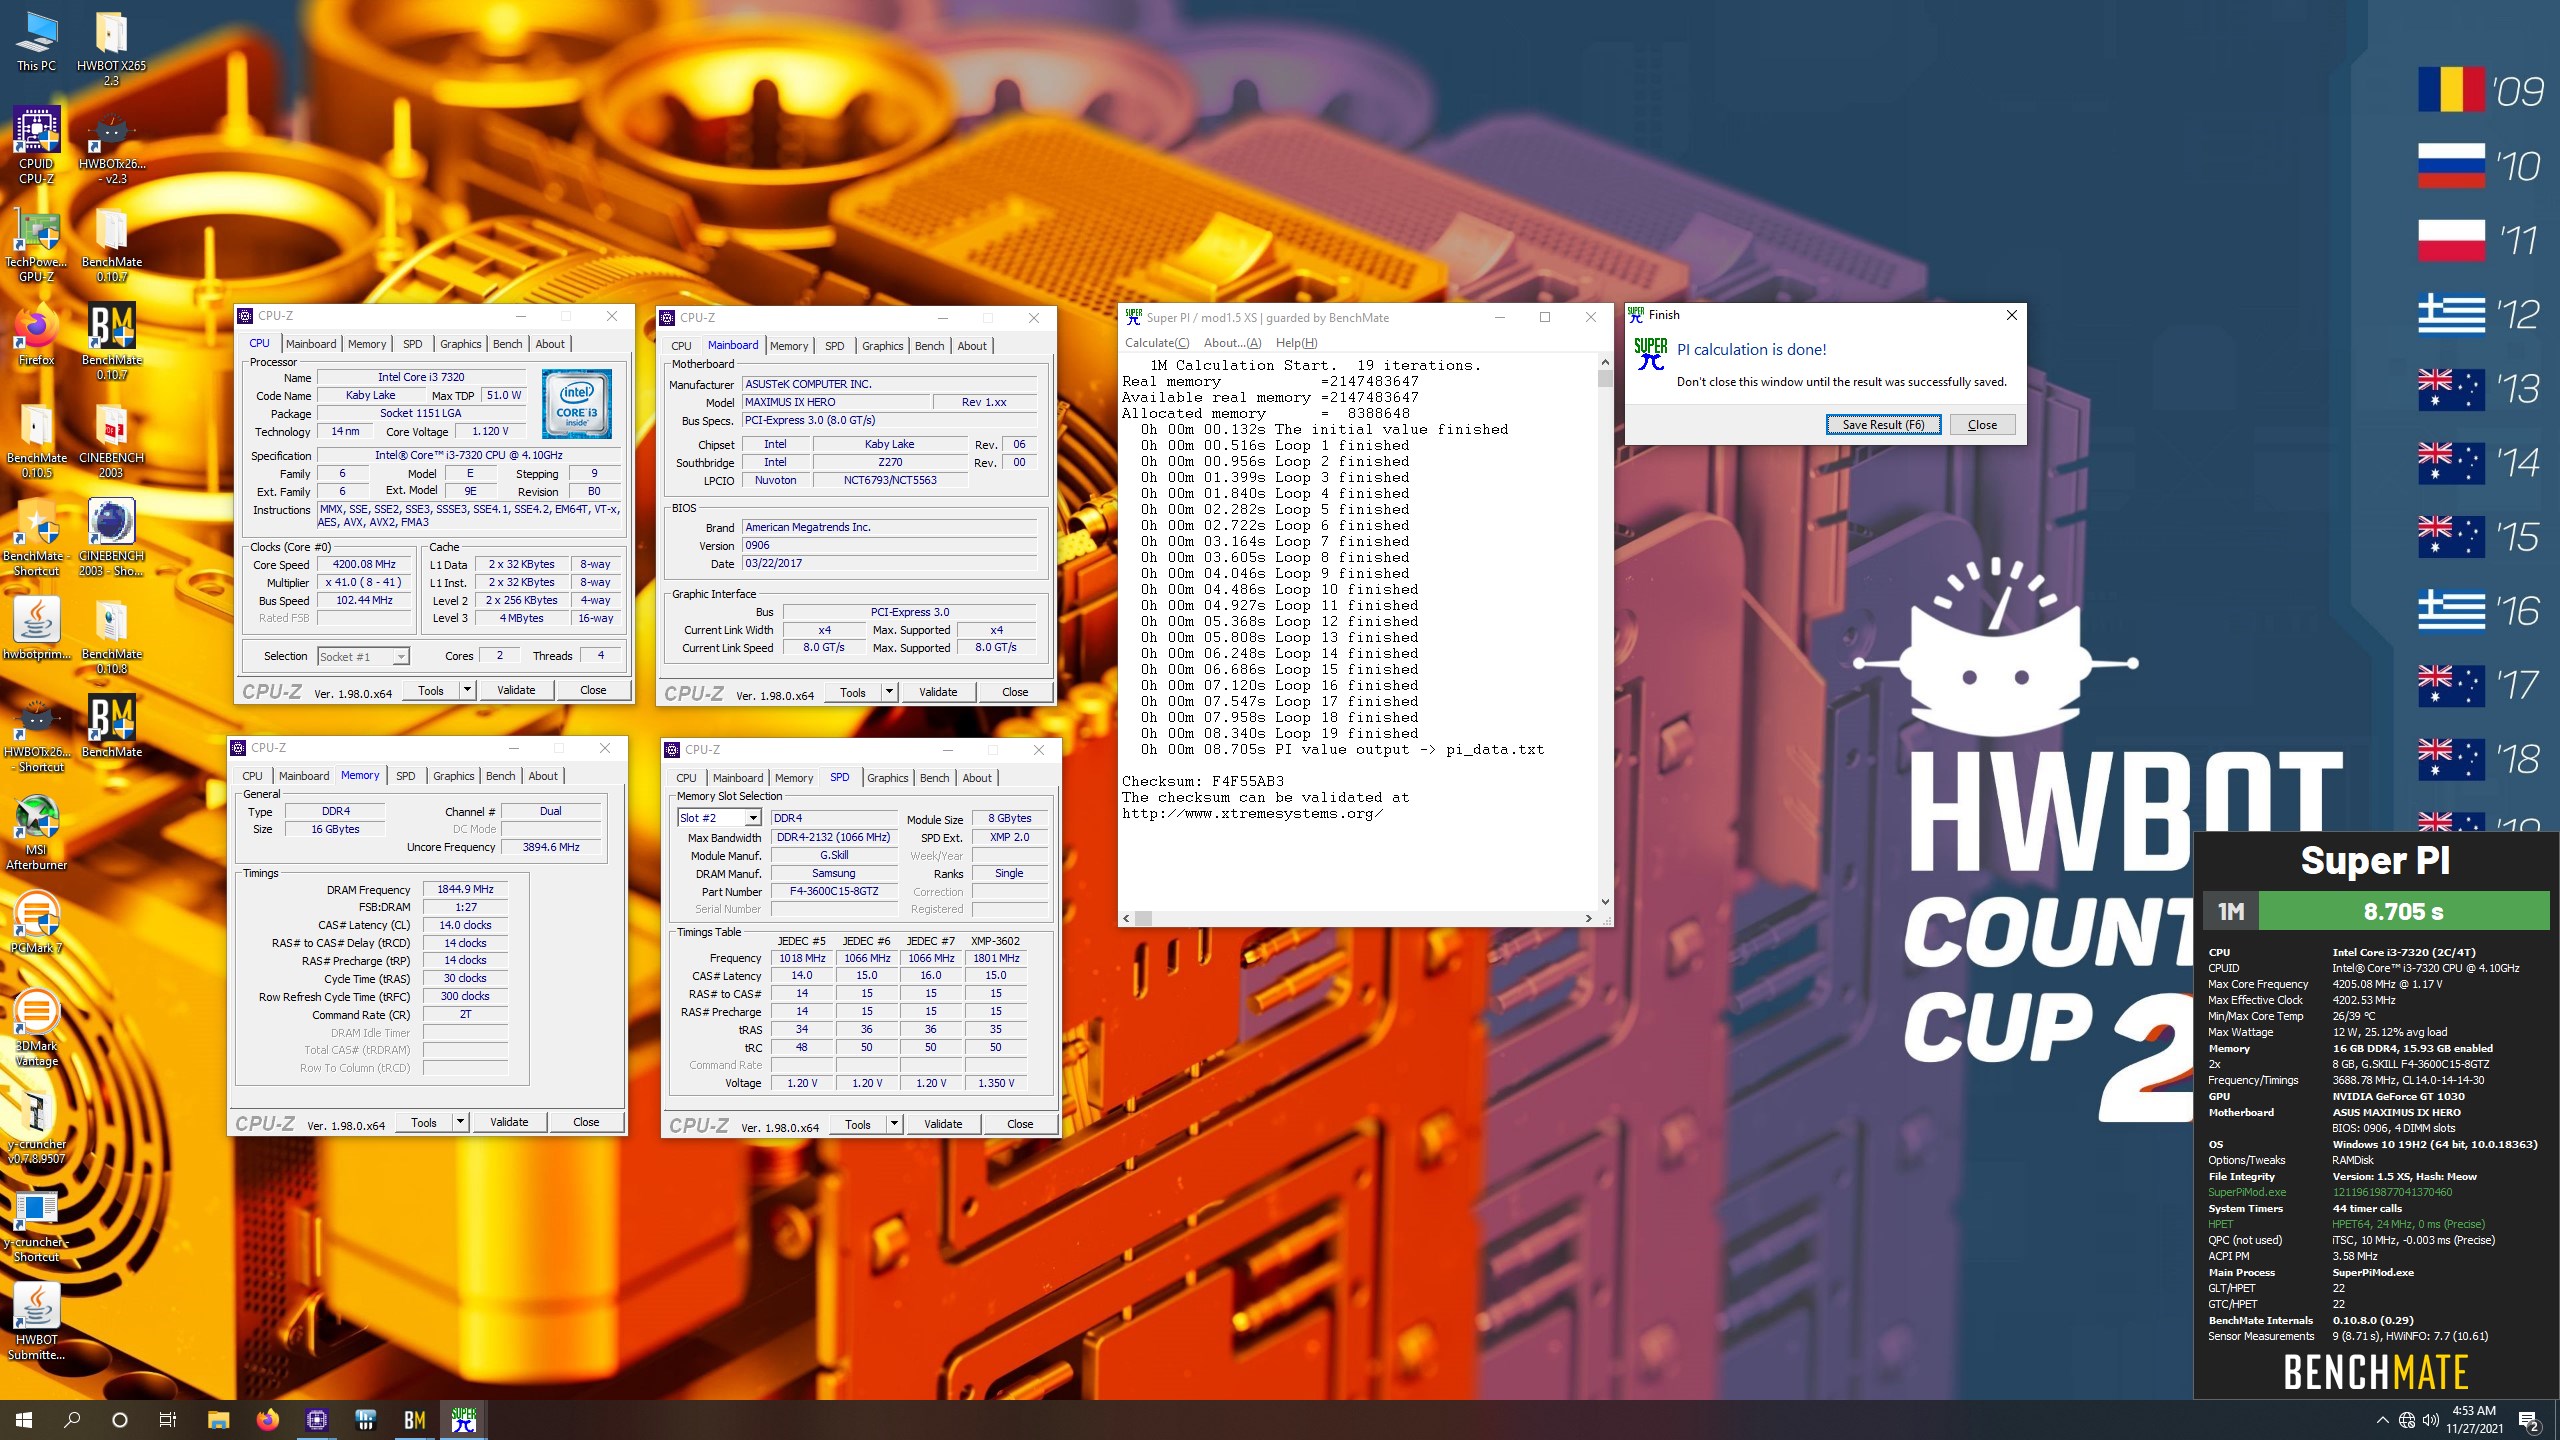Click Super PI horizontal scrollbar right arrow
This screenshot has height=1440, width=2560.
1588,918
